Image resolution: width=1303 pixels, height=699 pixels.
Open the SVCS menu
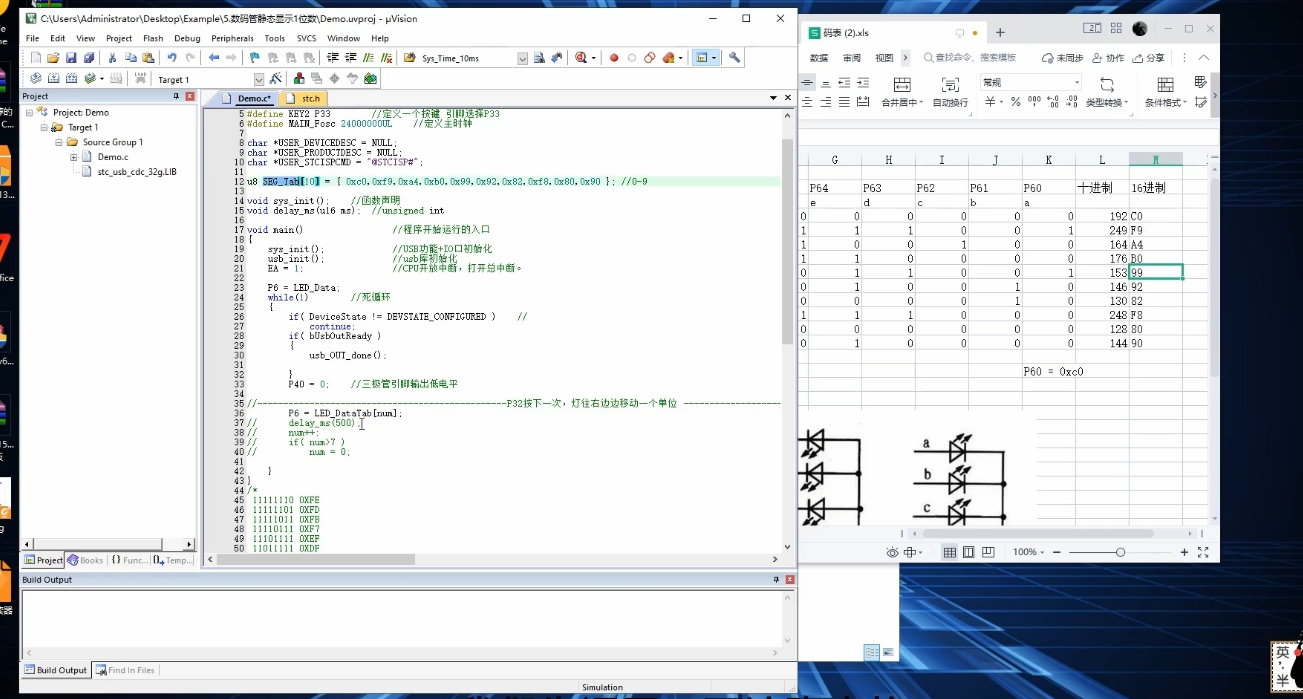306,38
